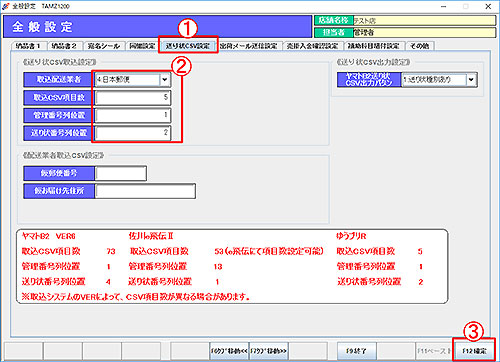The image size is (500, 362).
Task: Switch to the 宛名シール tab
Action: tap(104, 46)
